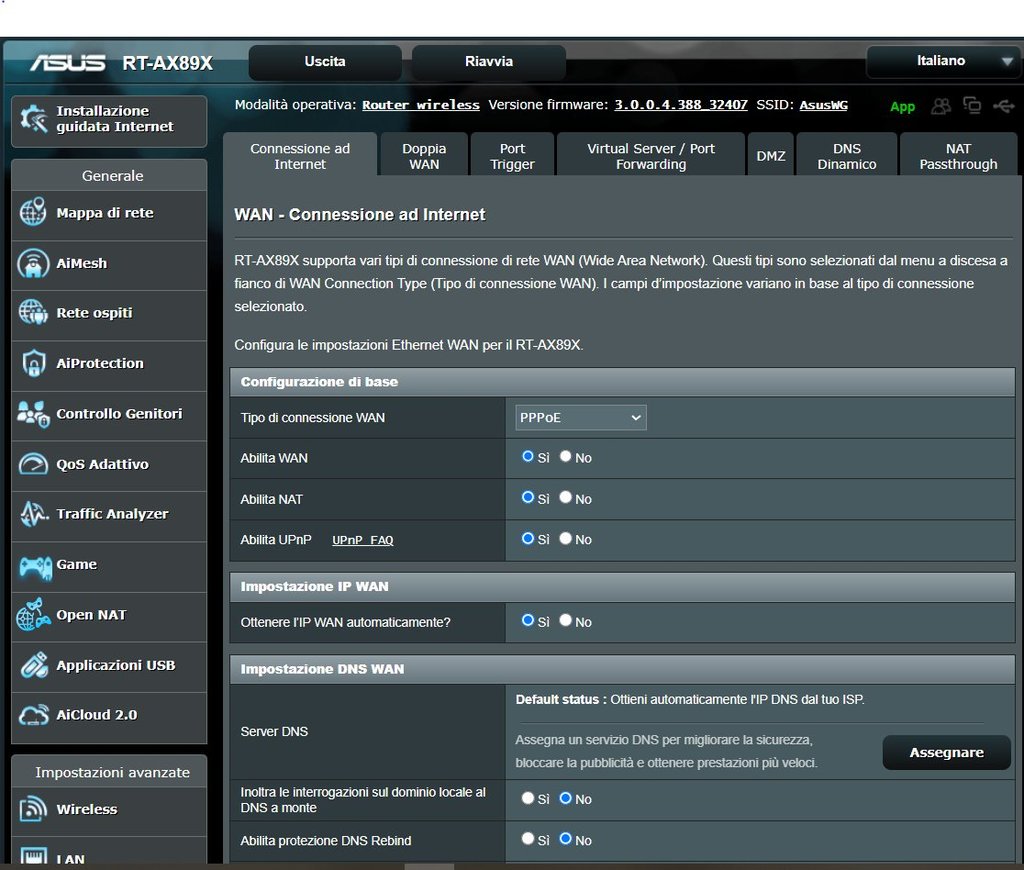Viewport: 1024px width, 870px height.
Task: Enable DNS Rebind protection with Sì
Action: pos(528,839)
